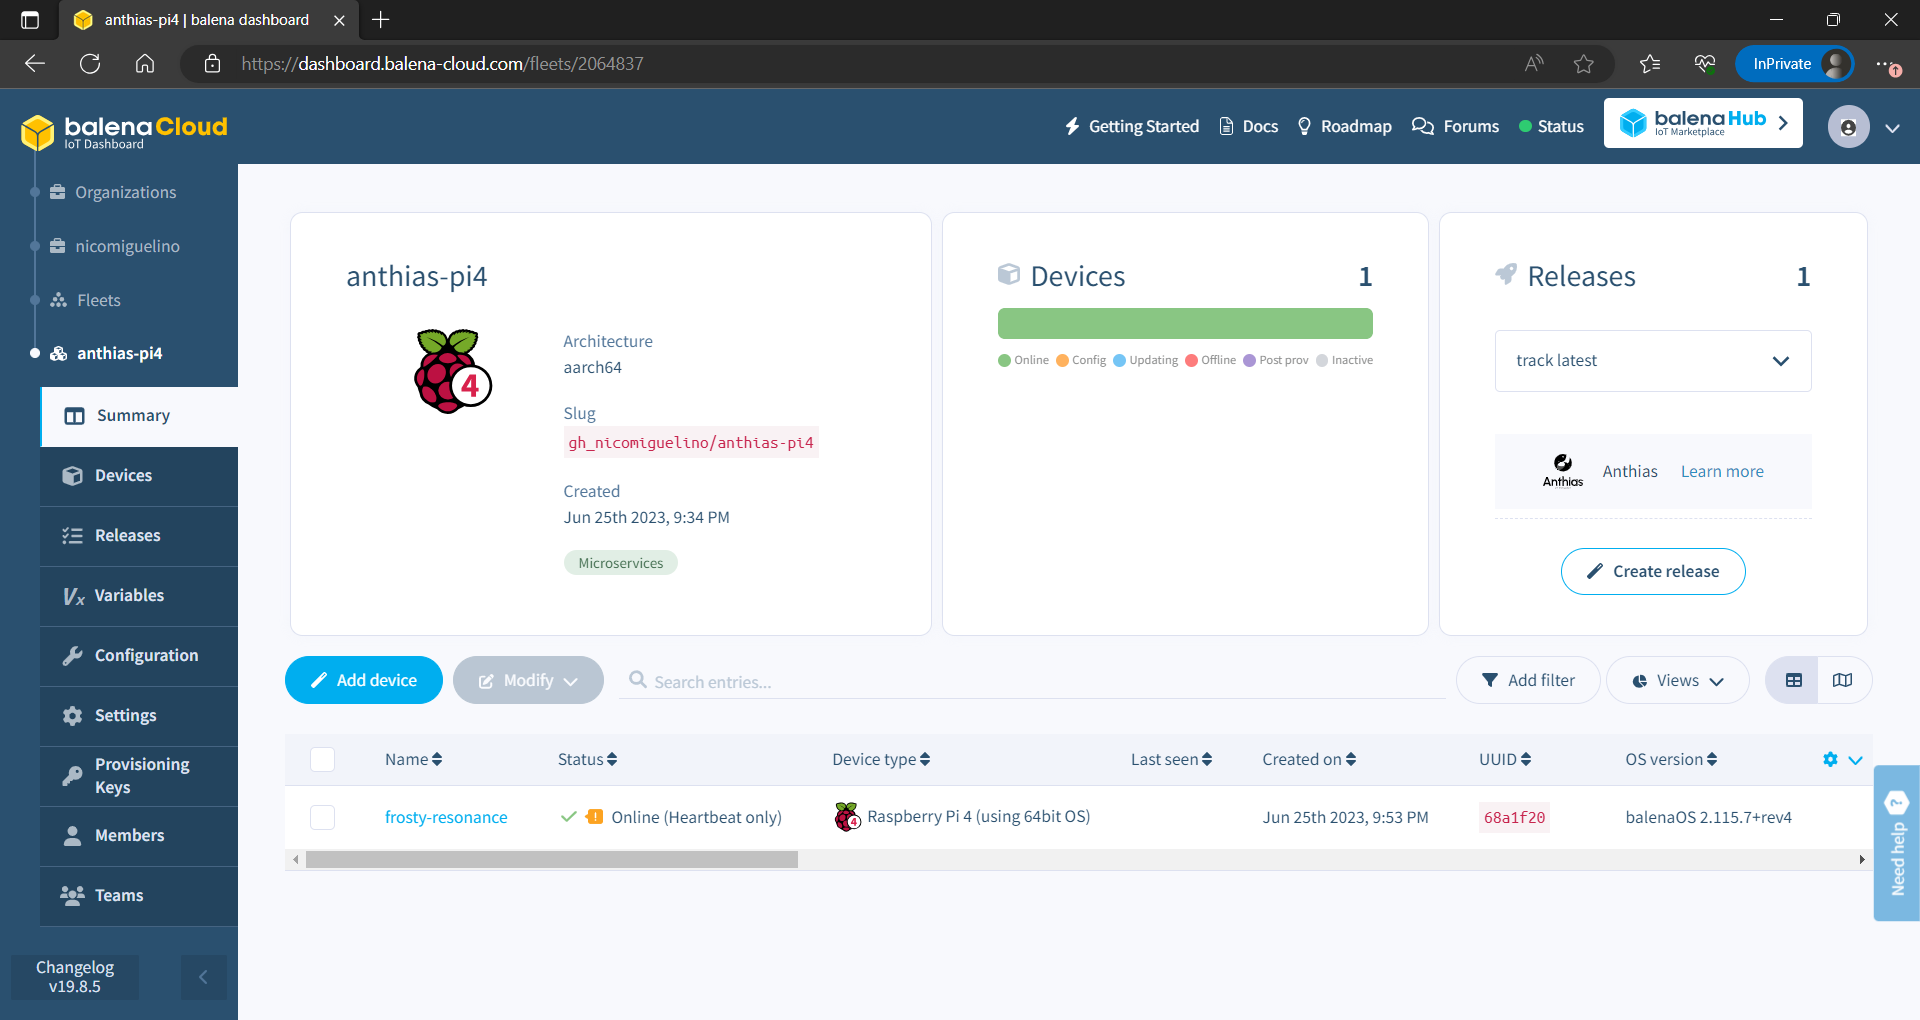Sort table by Created on column
The width and height of the screenshot is (1920, 1020).
click(x=1309, y=759)
